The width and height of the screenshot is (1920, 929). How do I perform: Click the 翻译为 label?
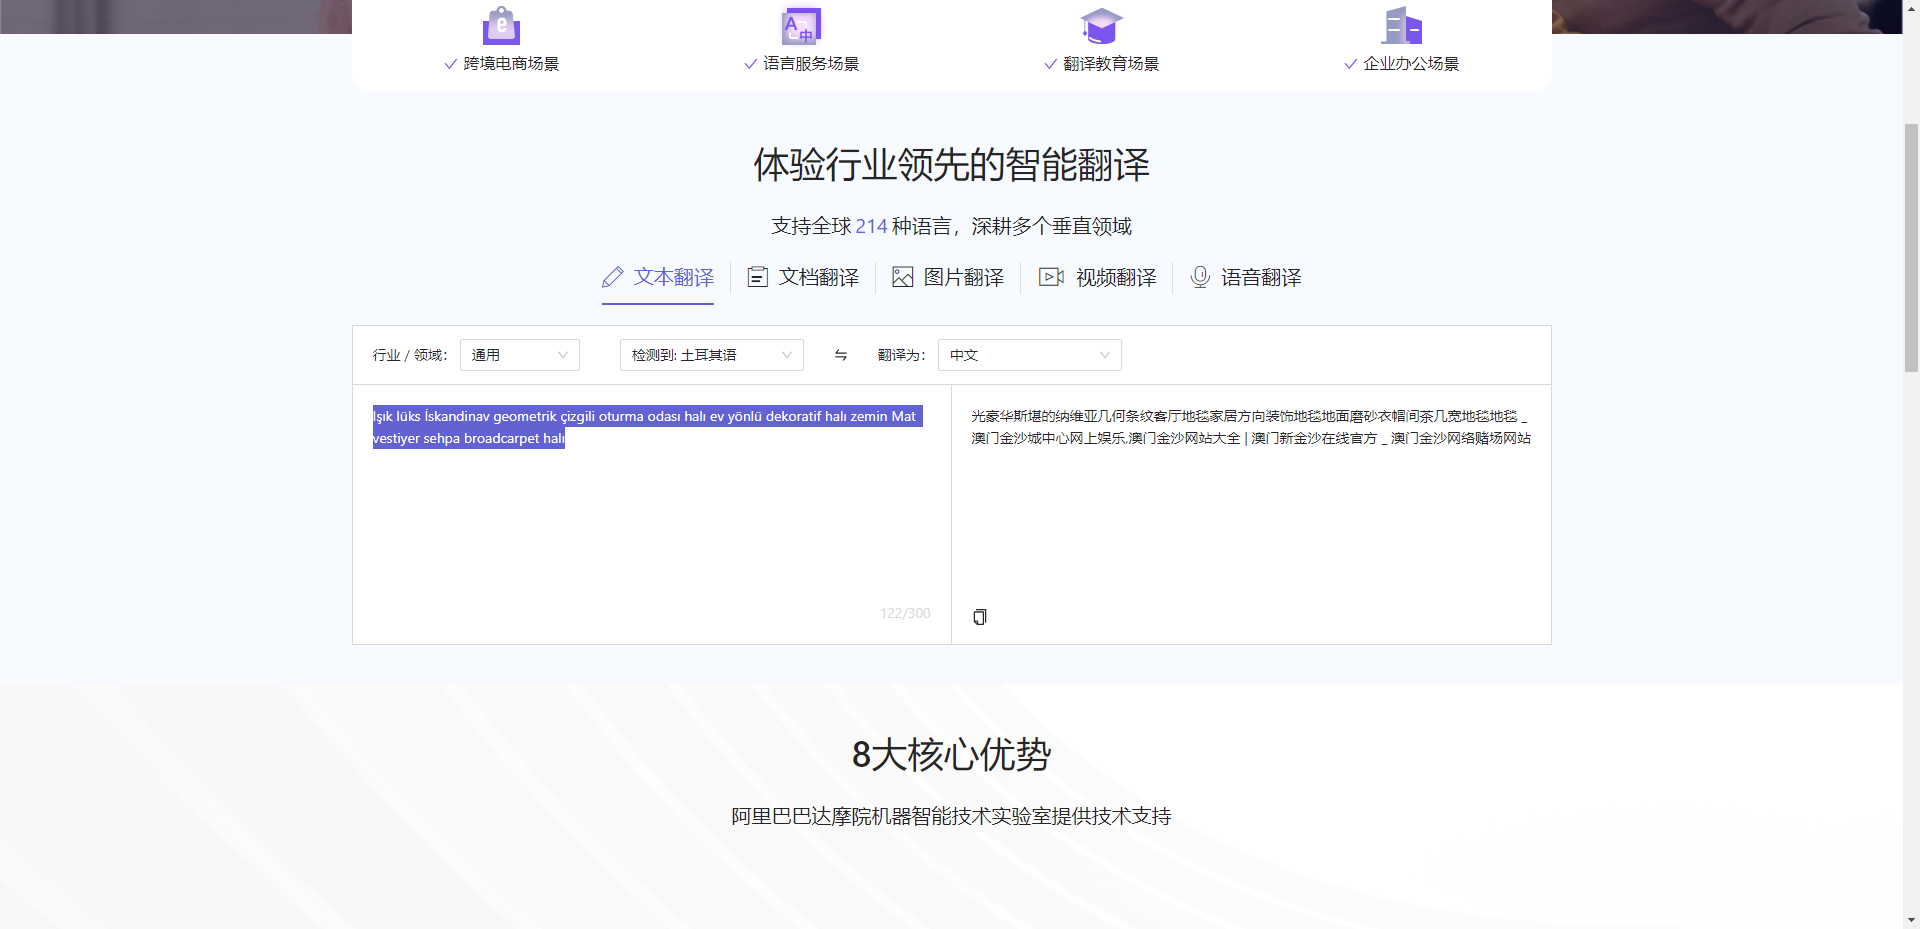901,355
